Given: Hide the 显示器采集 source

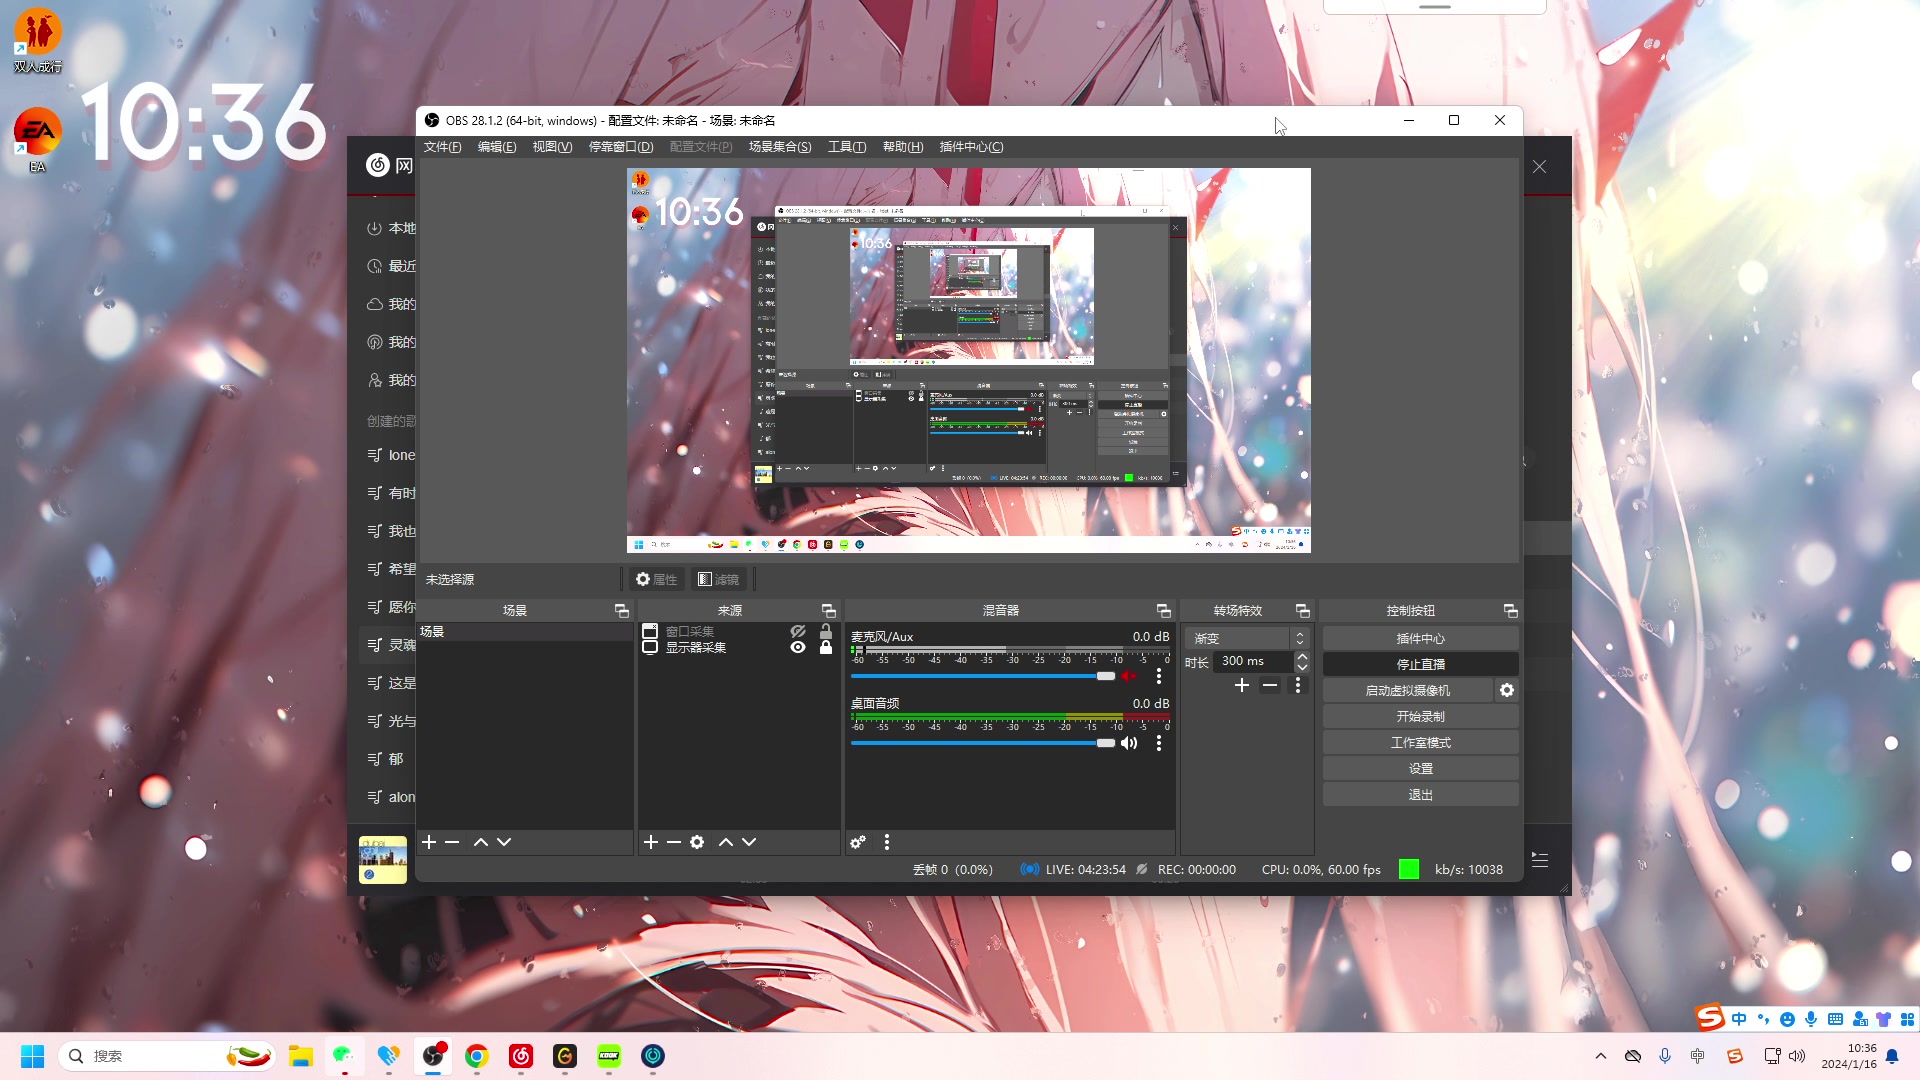Looking at the screenshot, I should tap(798, 647).
